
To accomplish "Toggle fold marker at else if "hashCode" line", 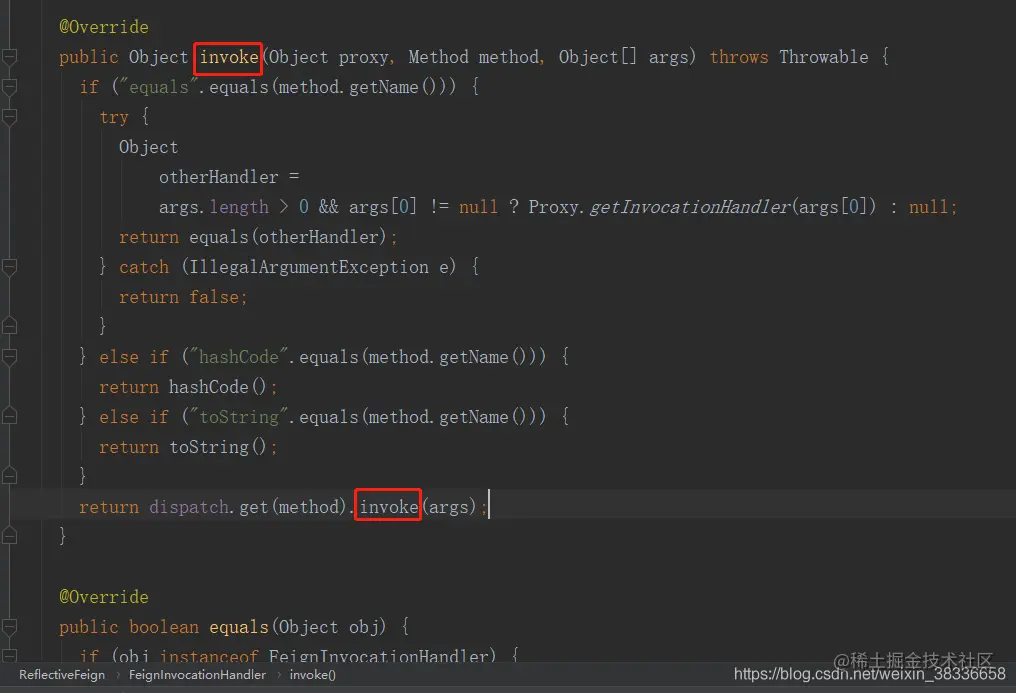I will point(9,357).
